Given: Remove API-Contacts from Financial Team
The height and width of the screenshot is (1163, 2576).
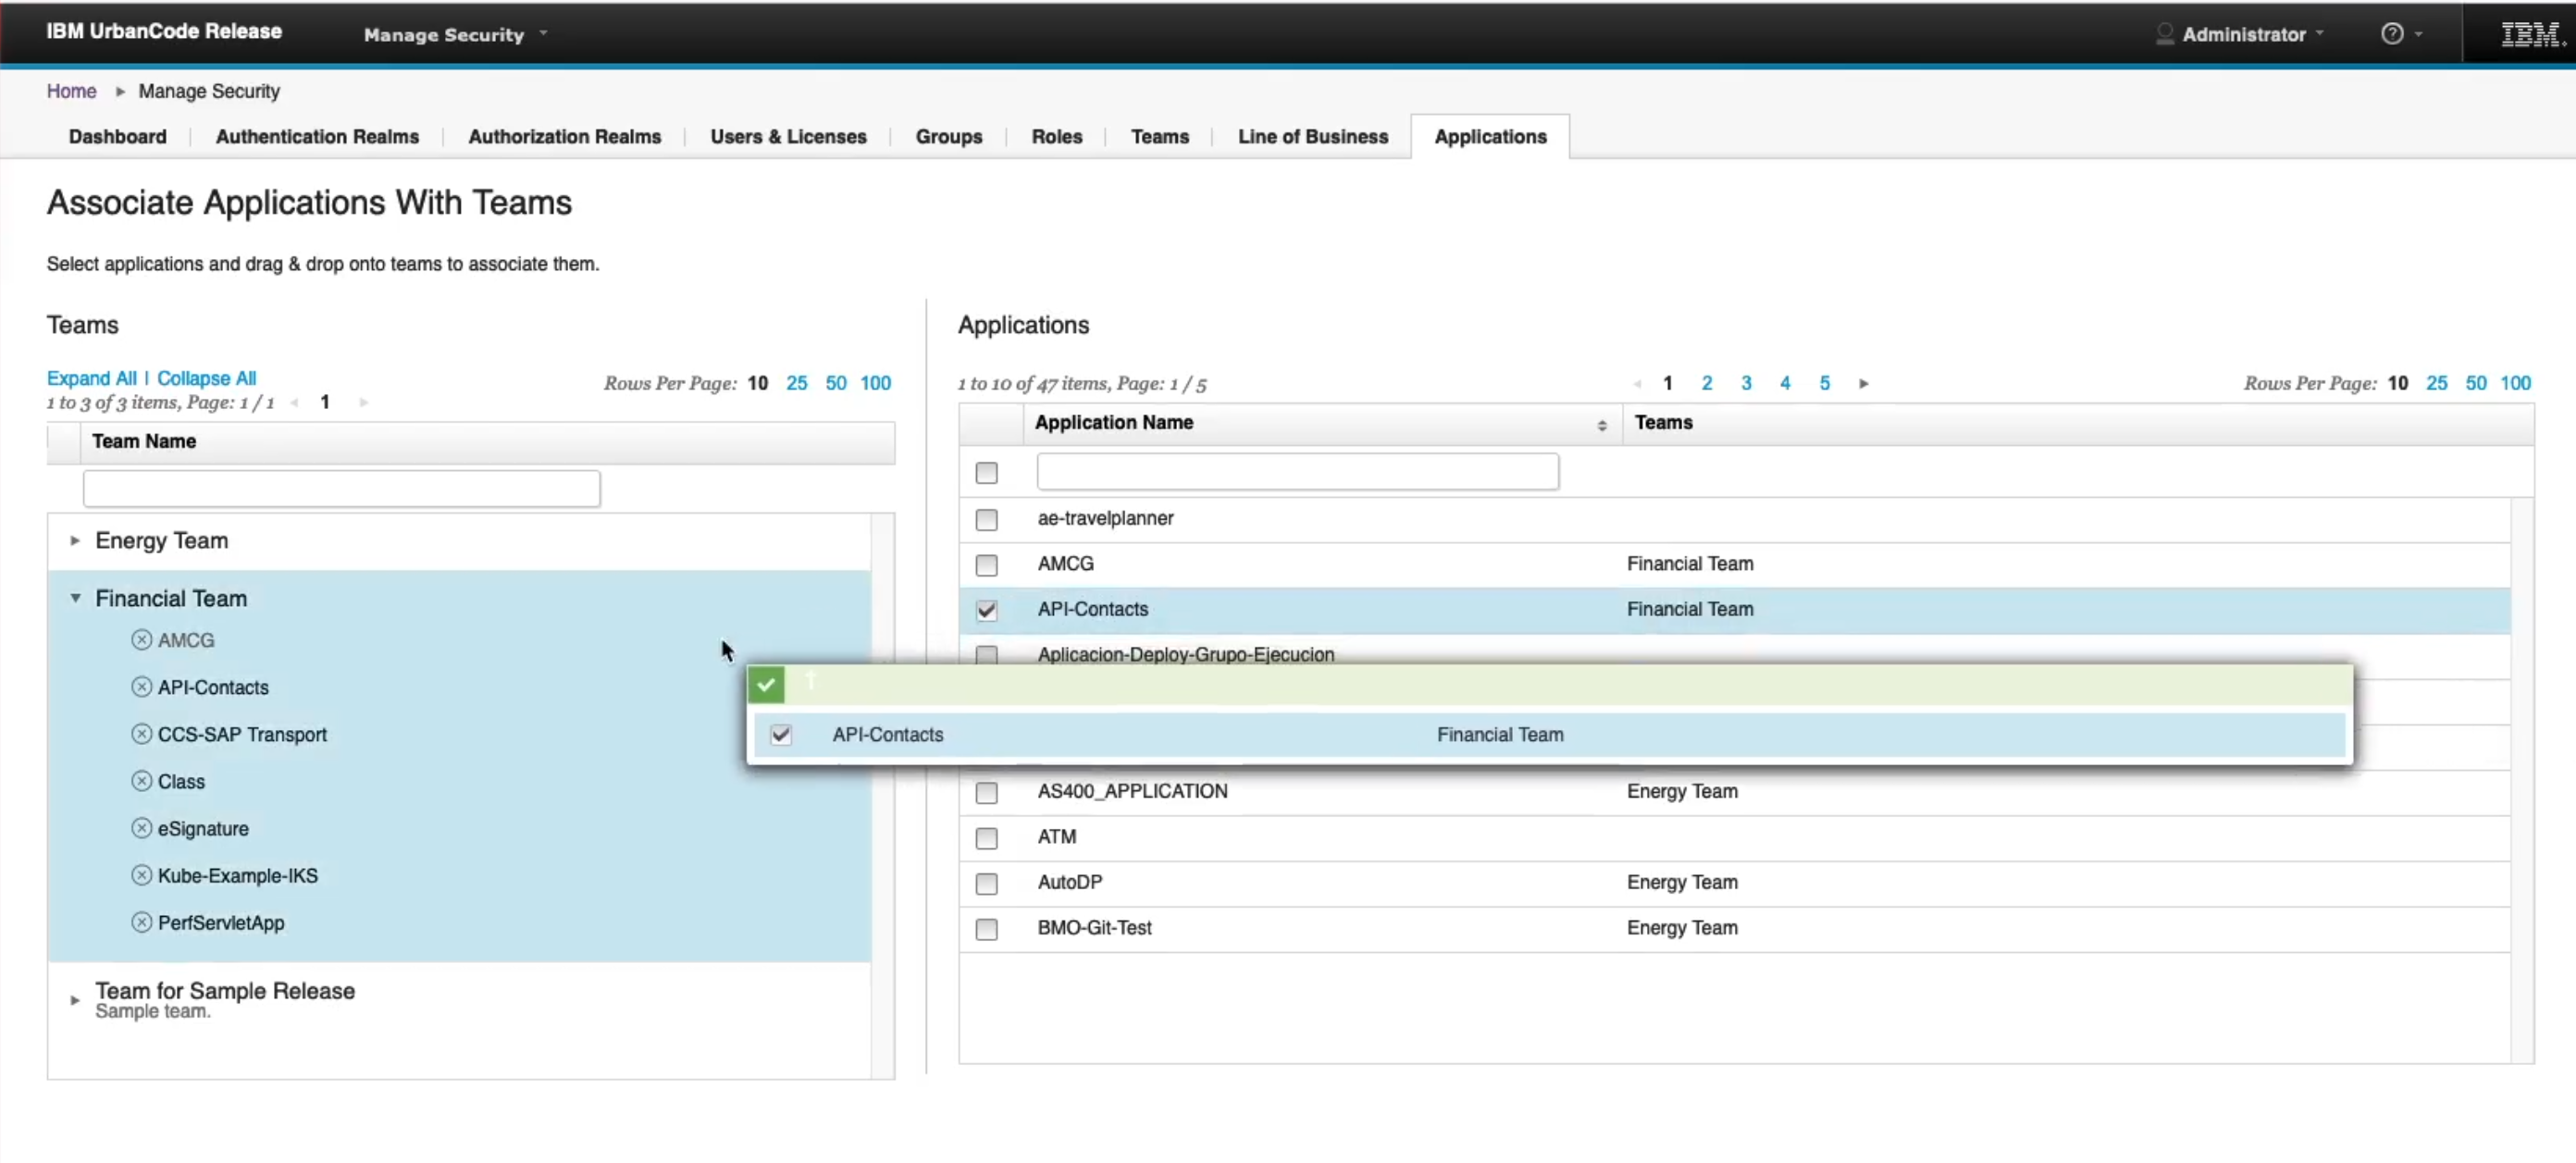Looking at the screenshot, I should pos(142,687).
